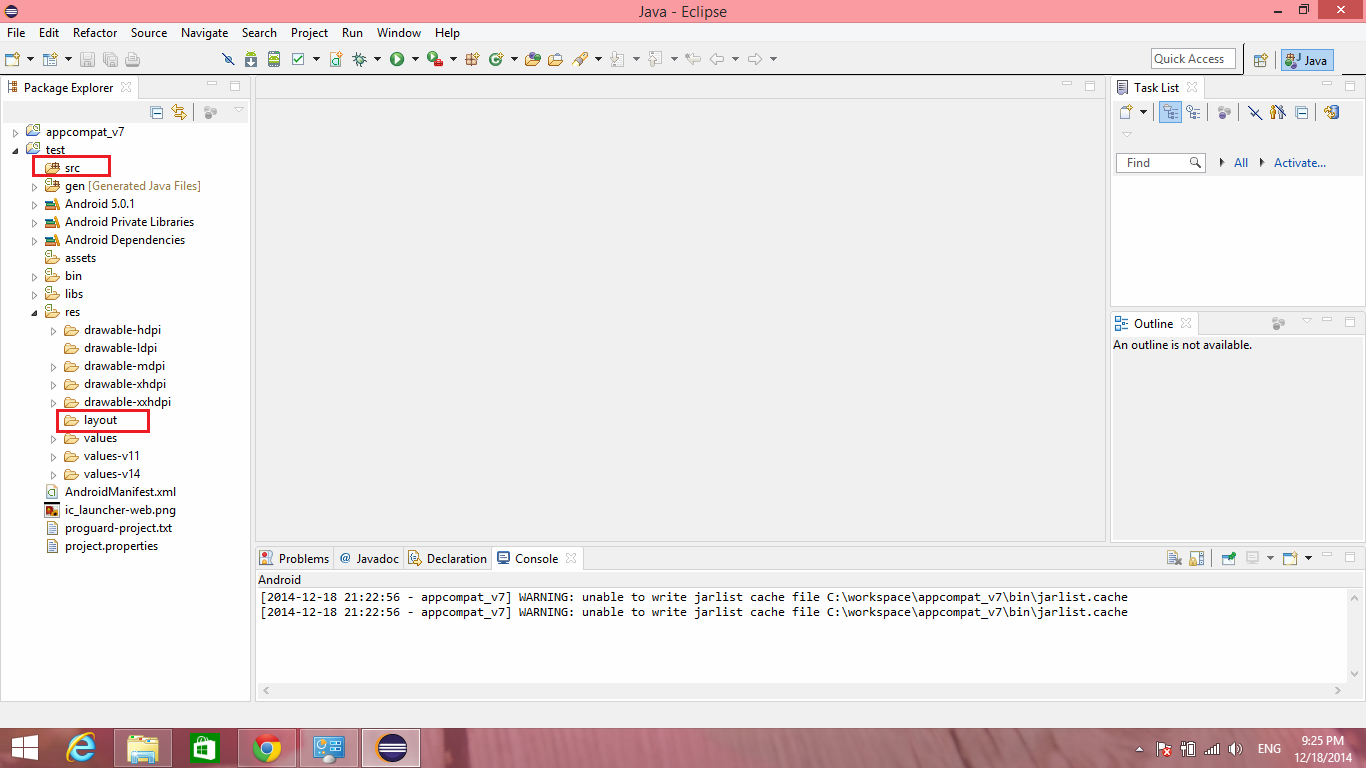Viewport: 1366px width, 768px height.
Task: Click the Run External Tools icon
Action: tap(434, 59)
